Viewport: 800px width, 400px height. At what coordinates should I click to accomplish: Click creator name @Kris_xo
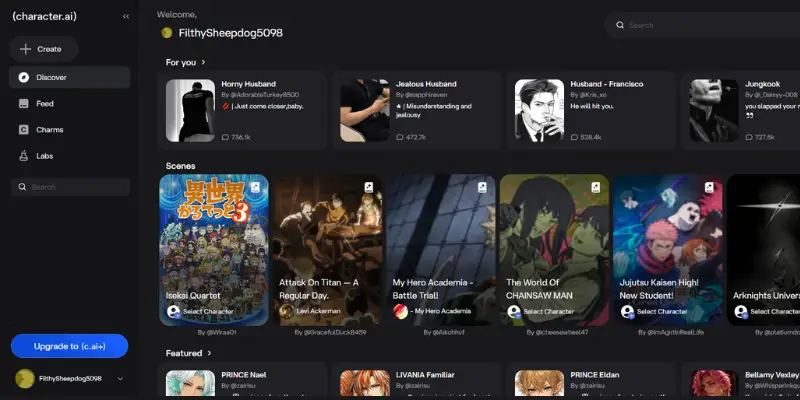point(592,95)
